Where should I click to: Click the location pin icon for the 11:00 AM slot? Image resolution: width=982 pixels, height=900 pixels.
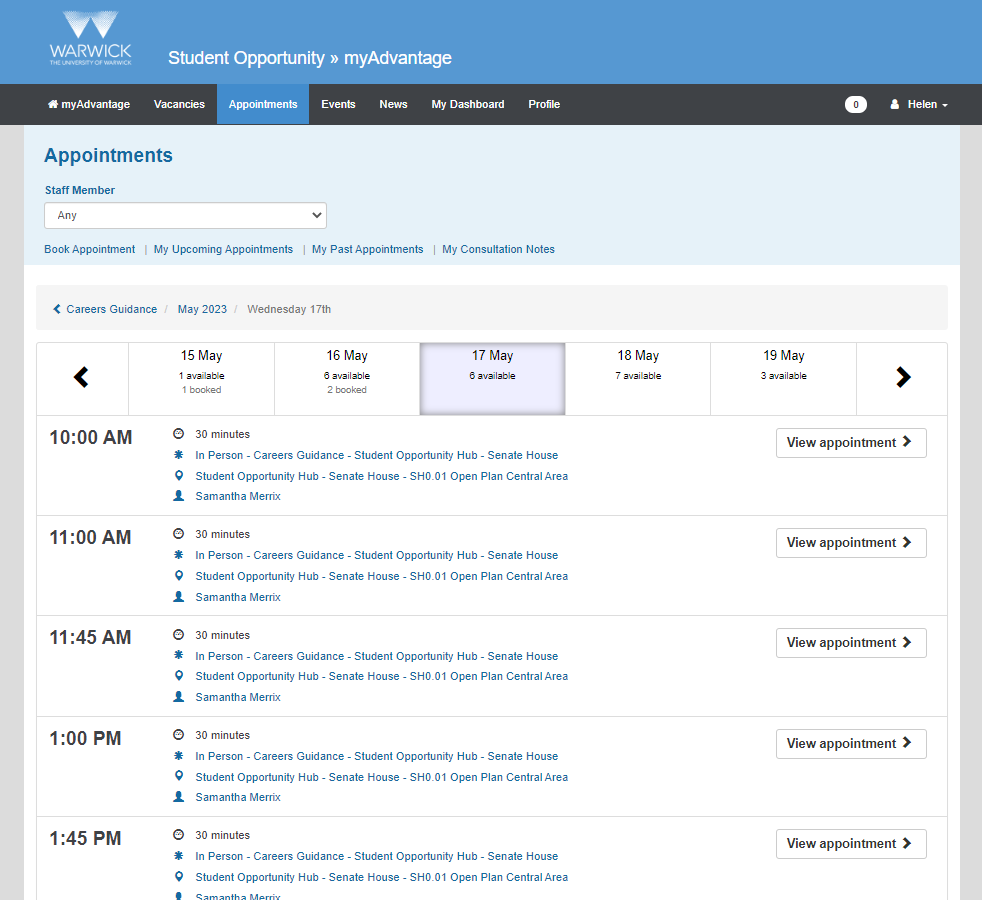[179, 576]
